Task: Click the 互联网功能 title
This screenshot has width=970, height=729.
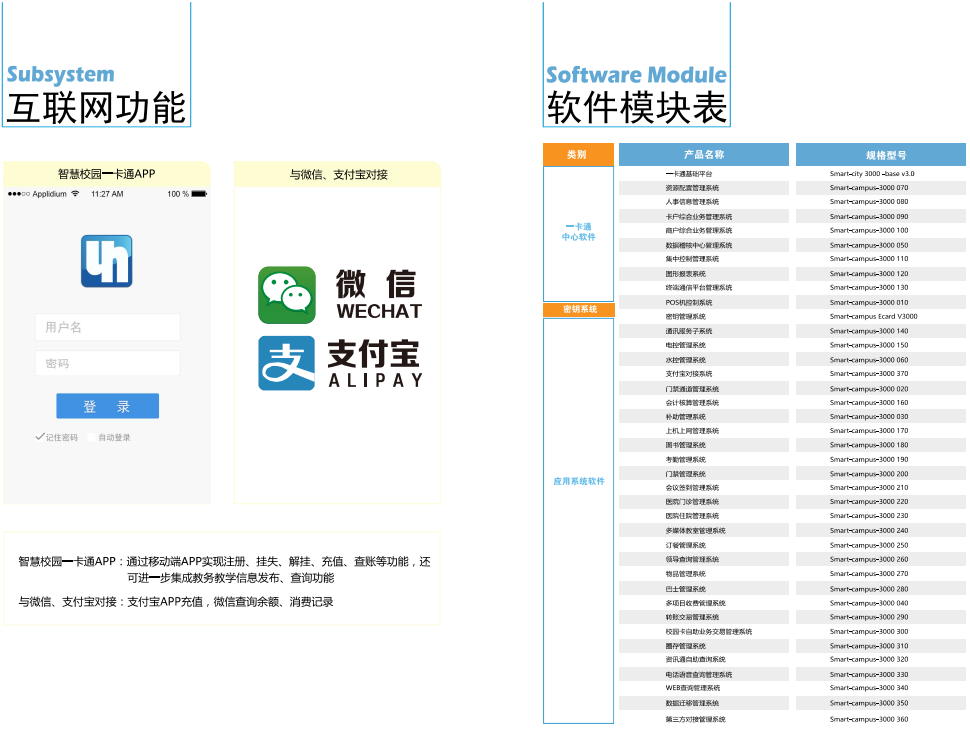Action: point(96,108)
